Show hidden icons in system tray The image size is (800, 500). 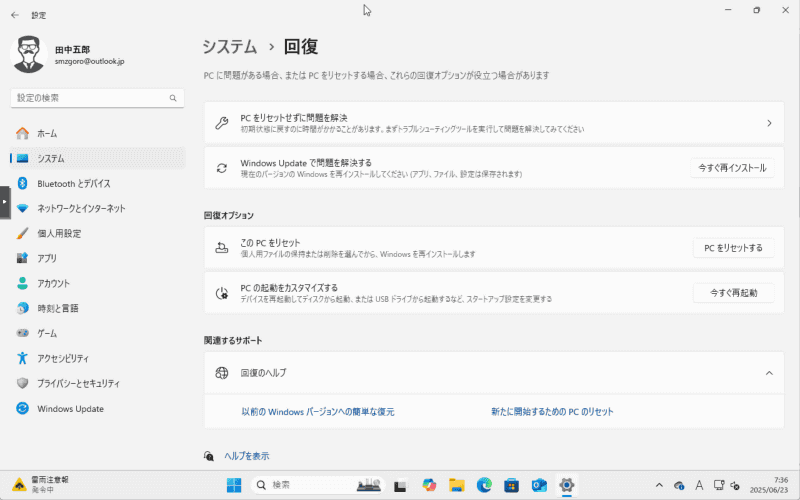(x=659, y=485)
